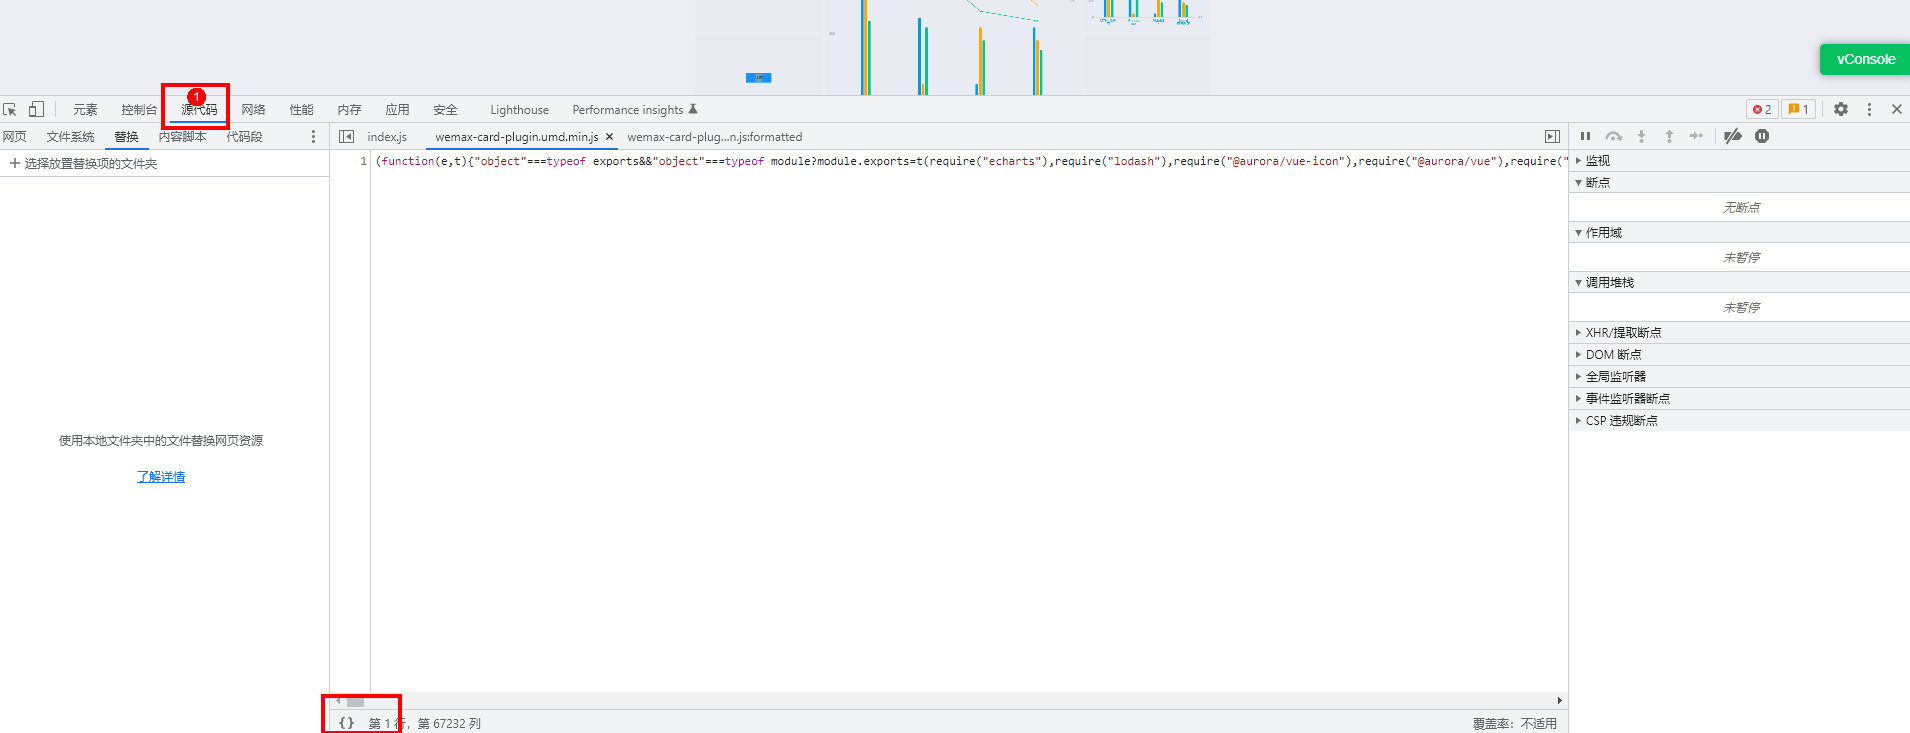The image size is (1910, 733).
Task: Select the 代码段 navigator tab
Action: click(244, 137)
